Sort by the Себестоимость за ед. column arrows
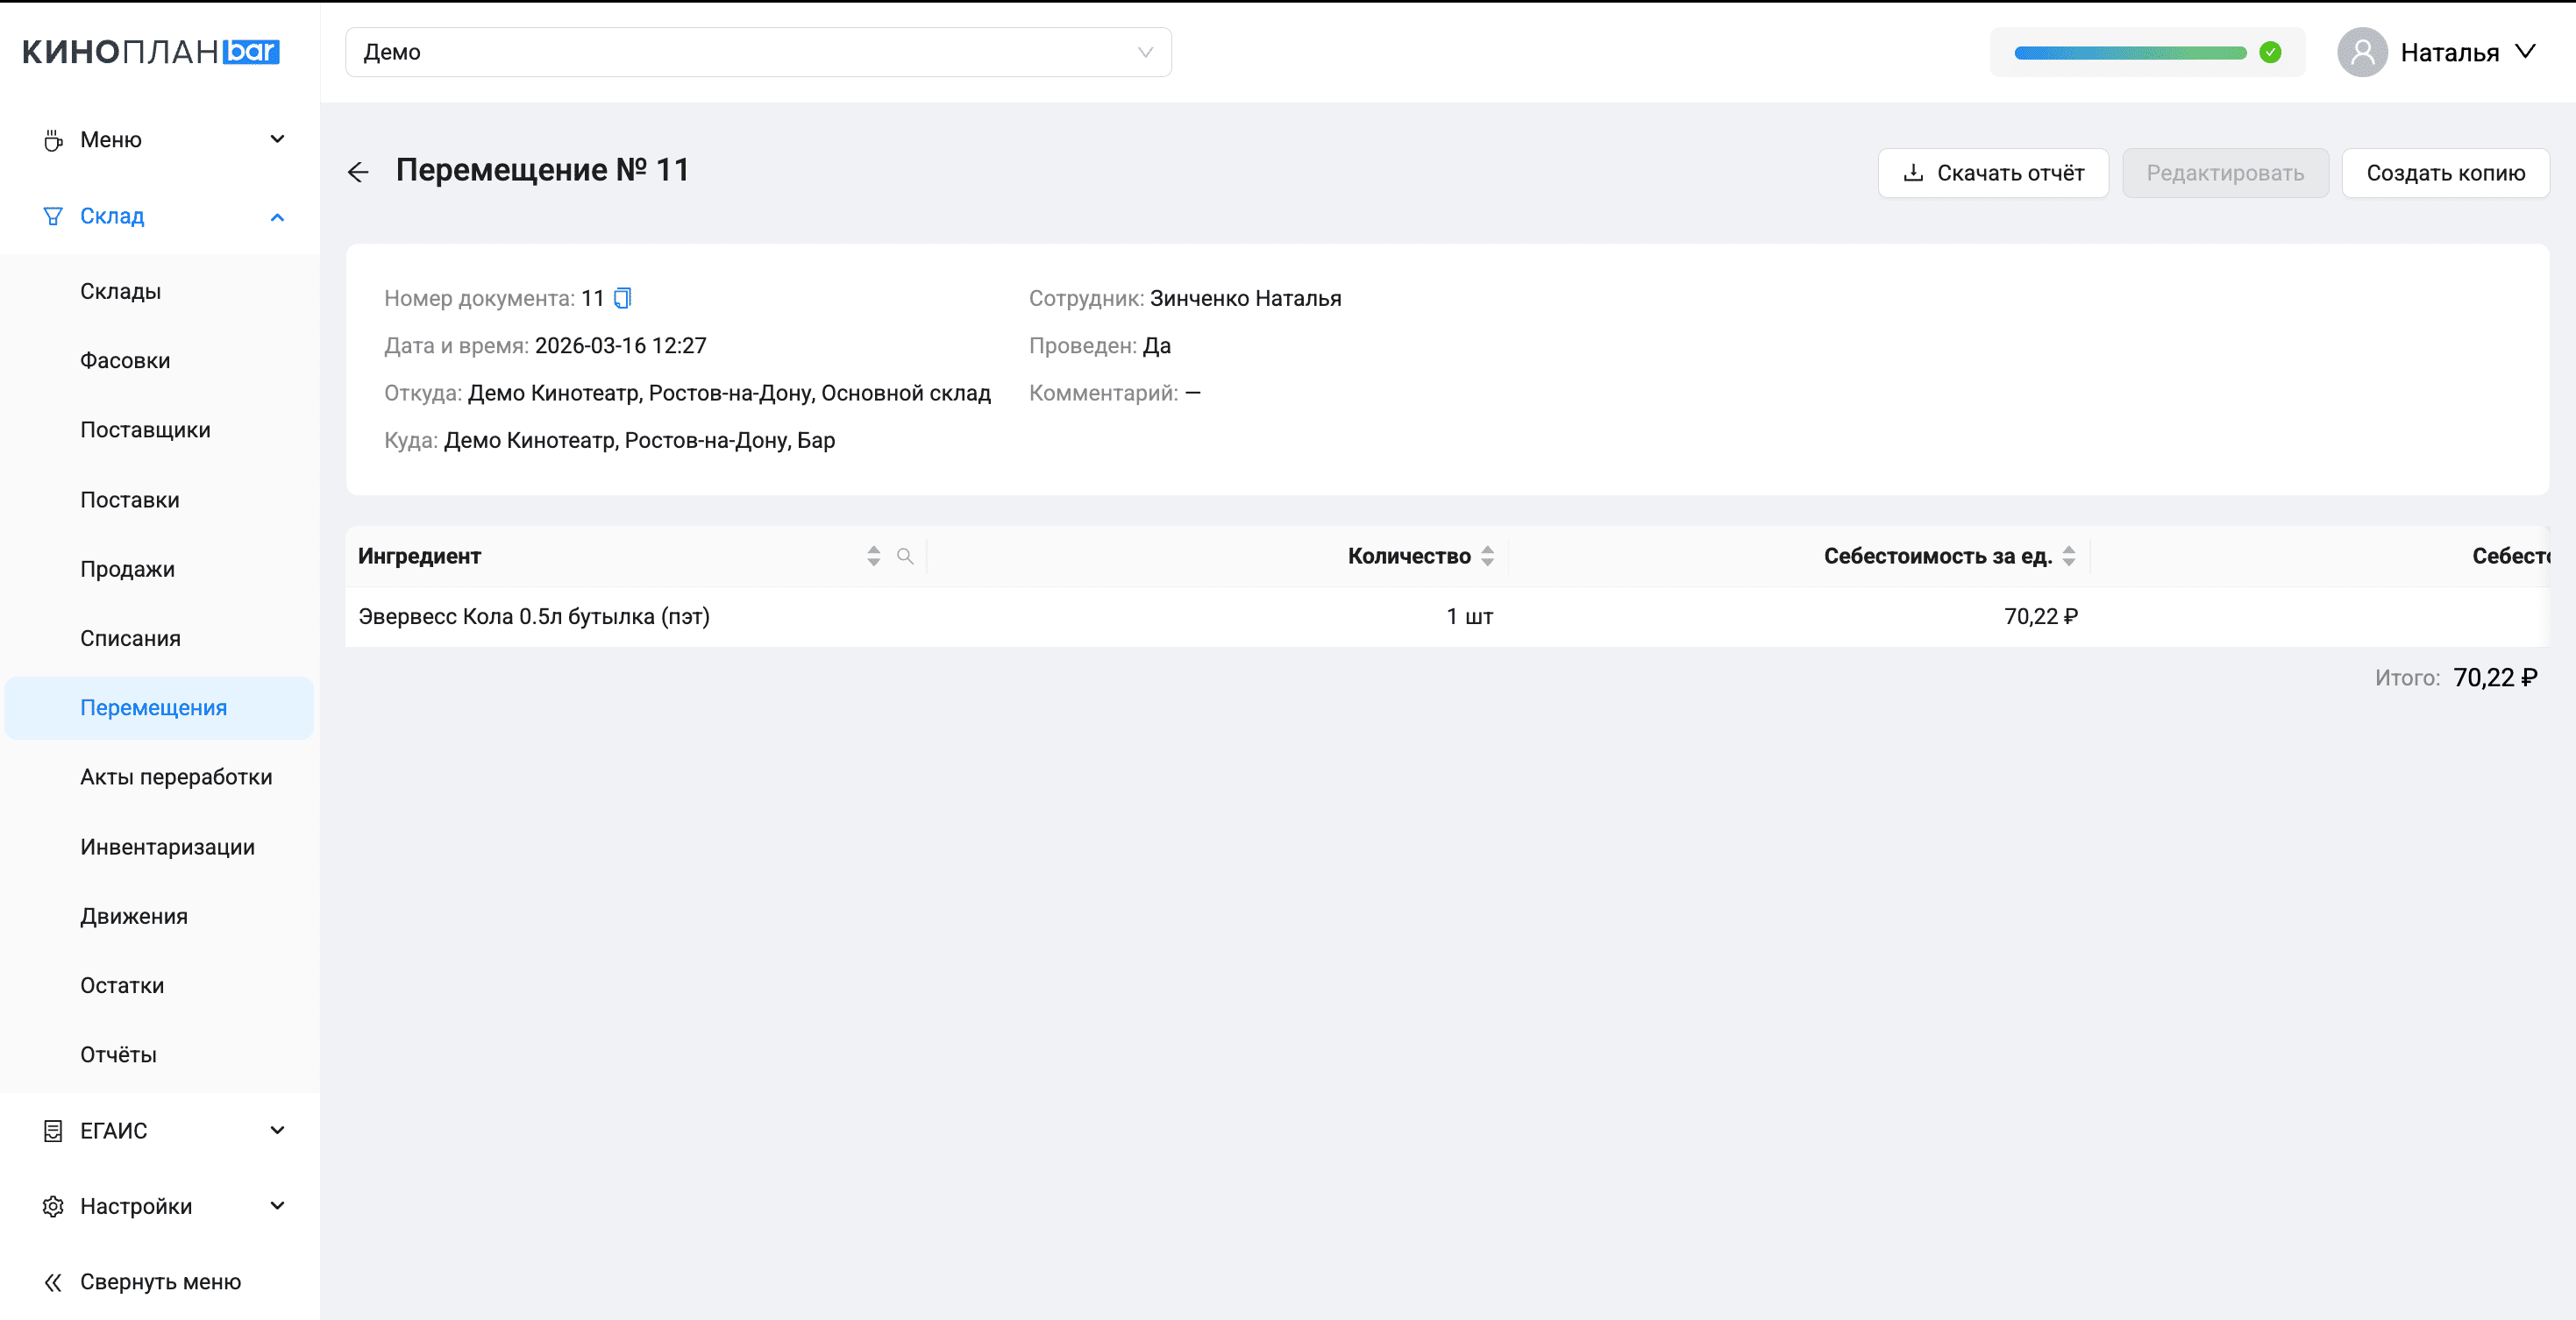The width and height of the screenshot is (2576, 1320). coord(2068,556)
